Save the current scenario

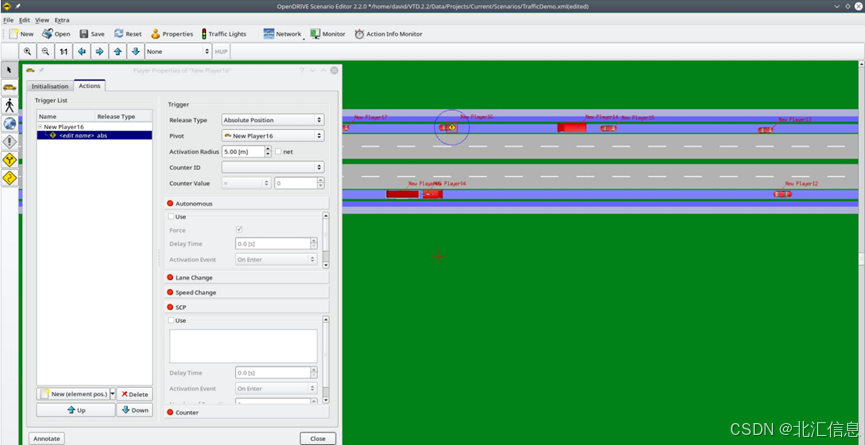click(92, 34)
